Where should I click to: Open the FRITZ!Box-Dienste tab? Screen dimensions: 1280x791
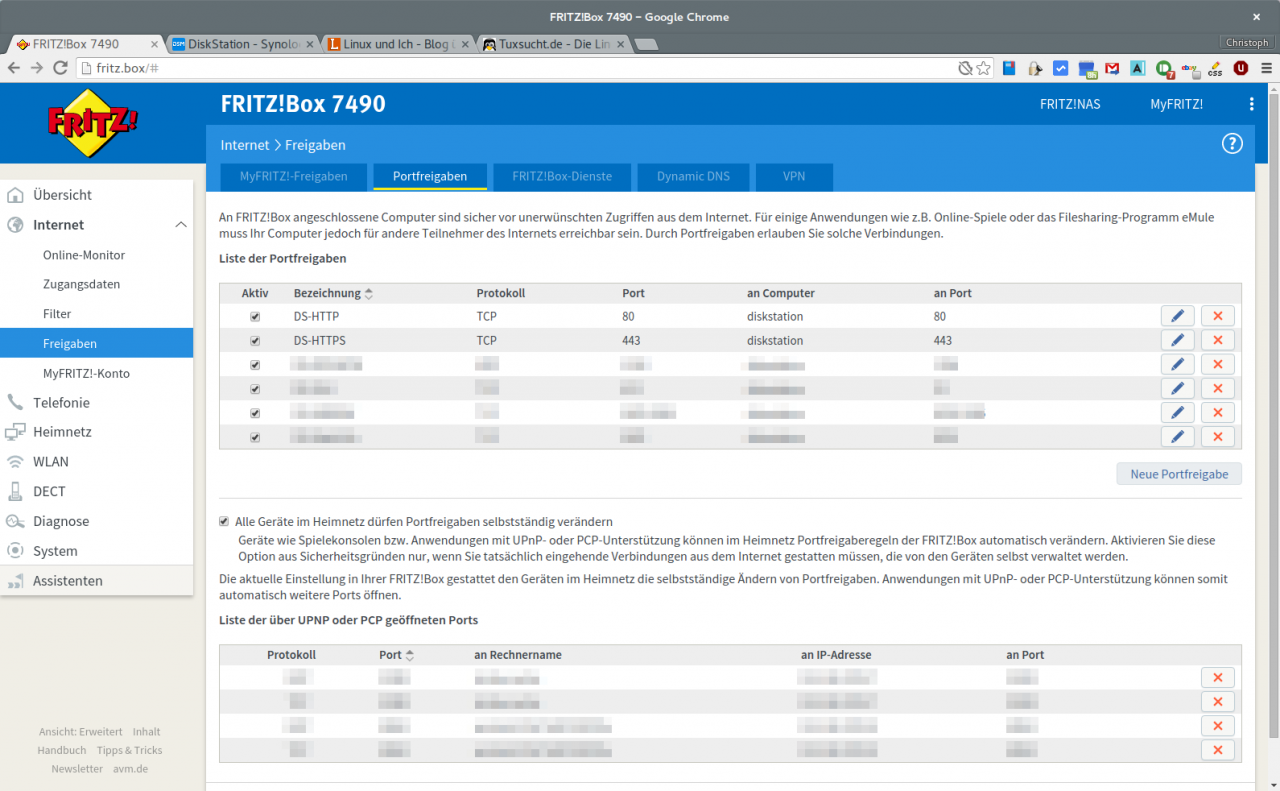[x=562, y=177]
